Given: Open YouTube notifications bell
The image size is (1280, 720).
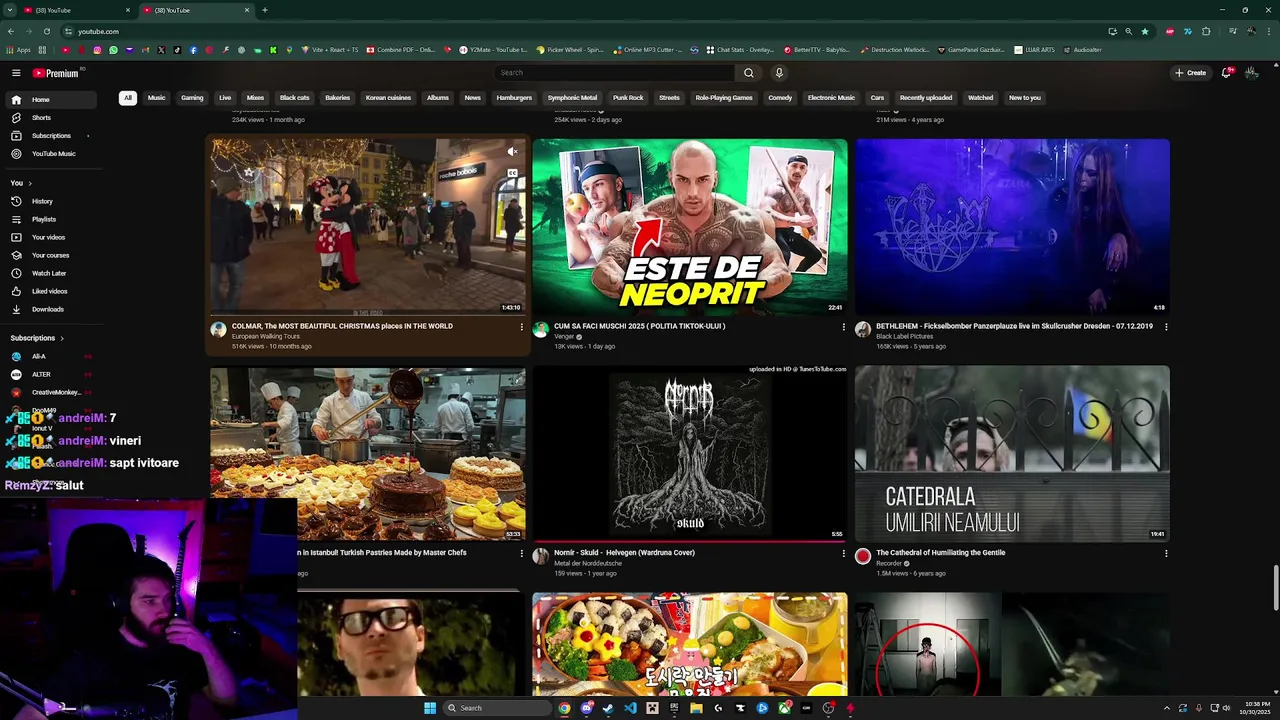Looking at the screenshot, I should [x=1226, y=73].
